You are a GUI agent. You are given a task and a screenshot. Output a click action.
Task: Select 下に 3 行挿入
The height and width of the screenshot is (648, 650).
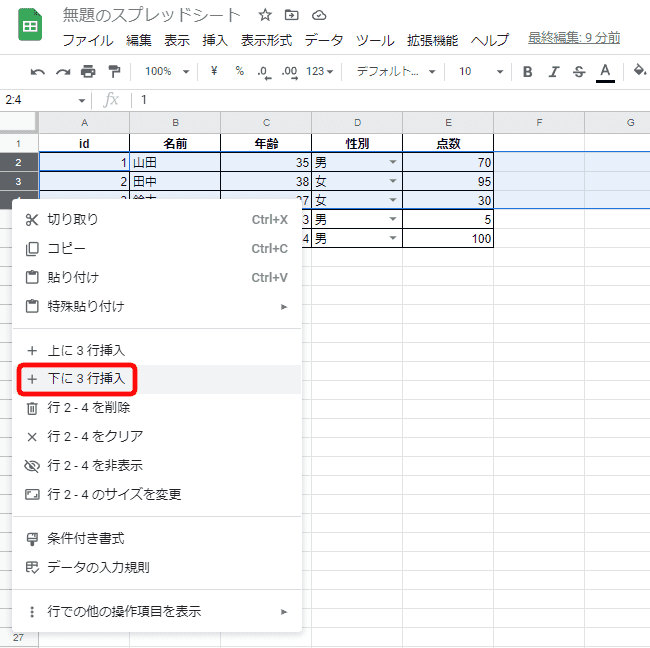pos(157,379)
